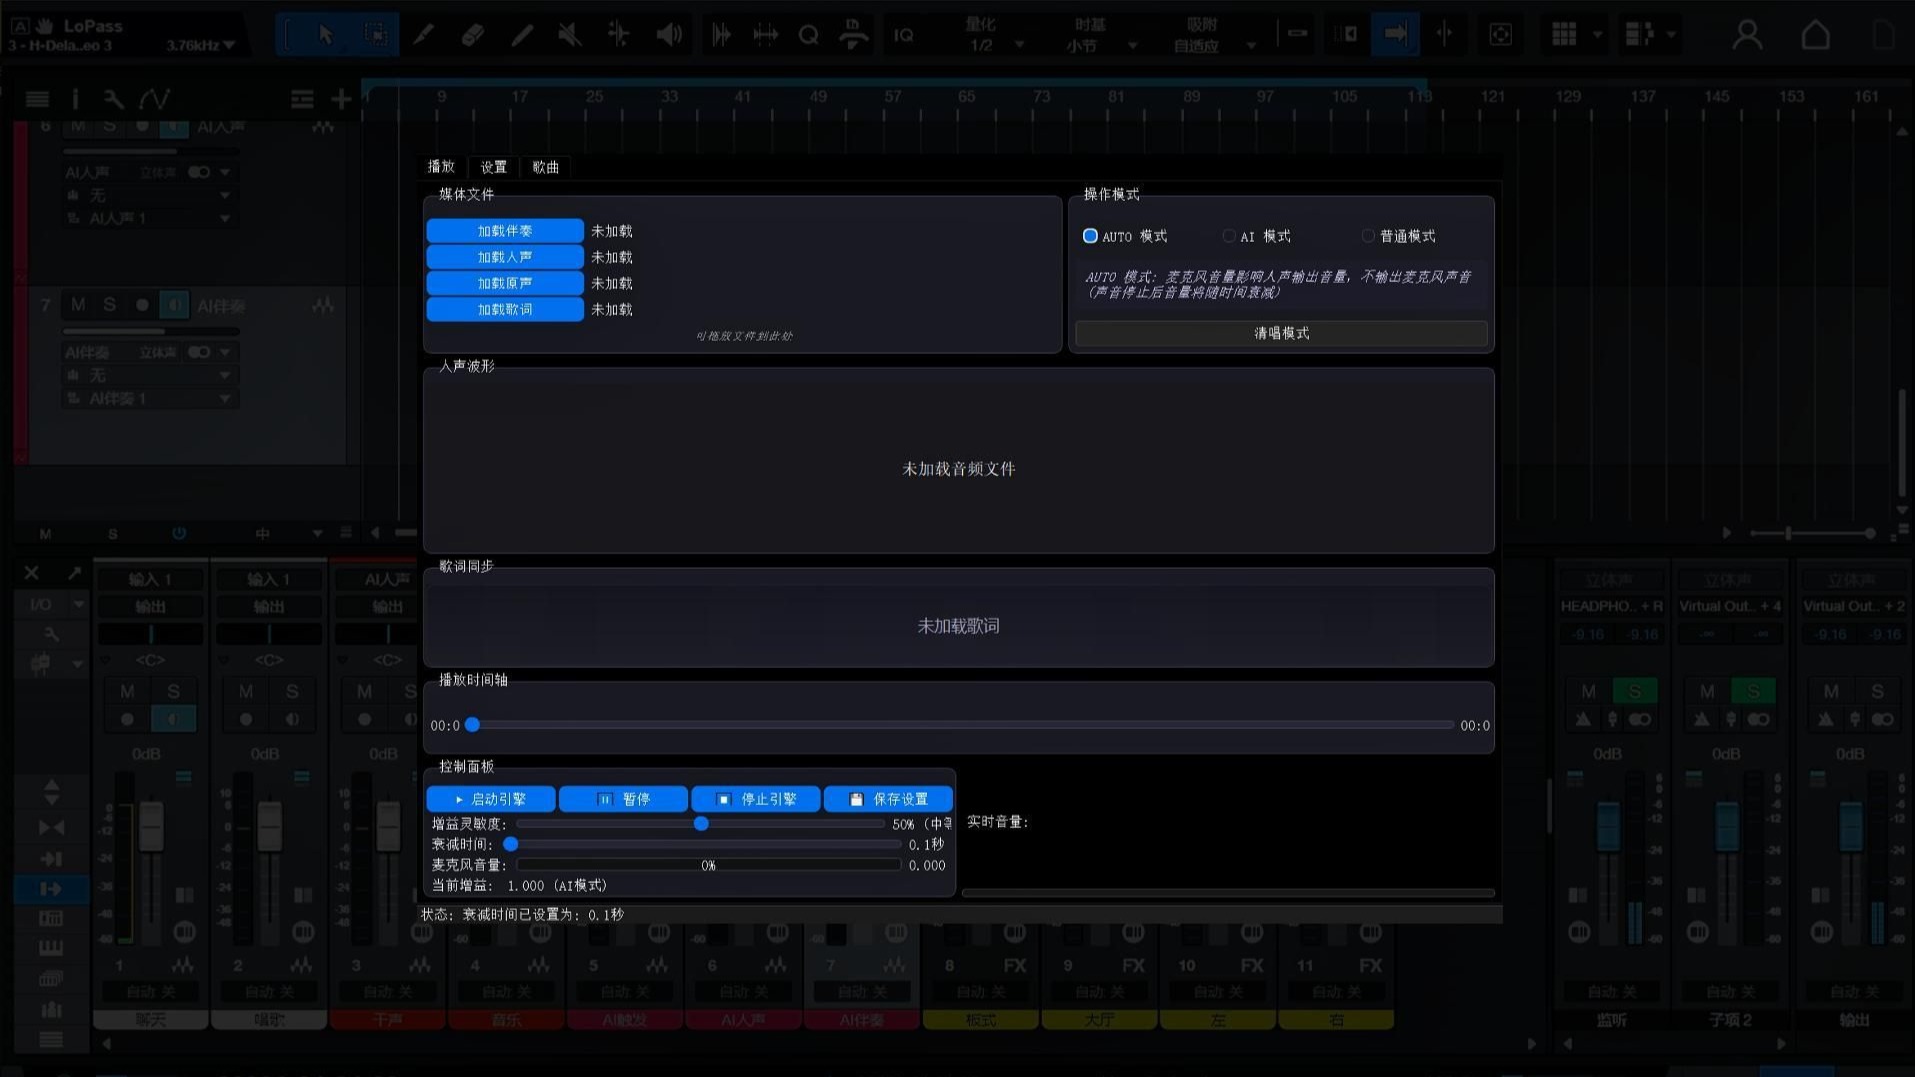The width and height of the screenshot is (1915, 1077).
Task: Open the track list icon above tracks
Action: [x=37, y=98]
